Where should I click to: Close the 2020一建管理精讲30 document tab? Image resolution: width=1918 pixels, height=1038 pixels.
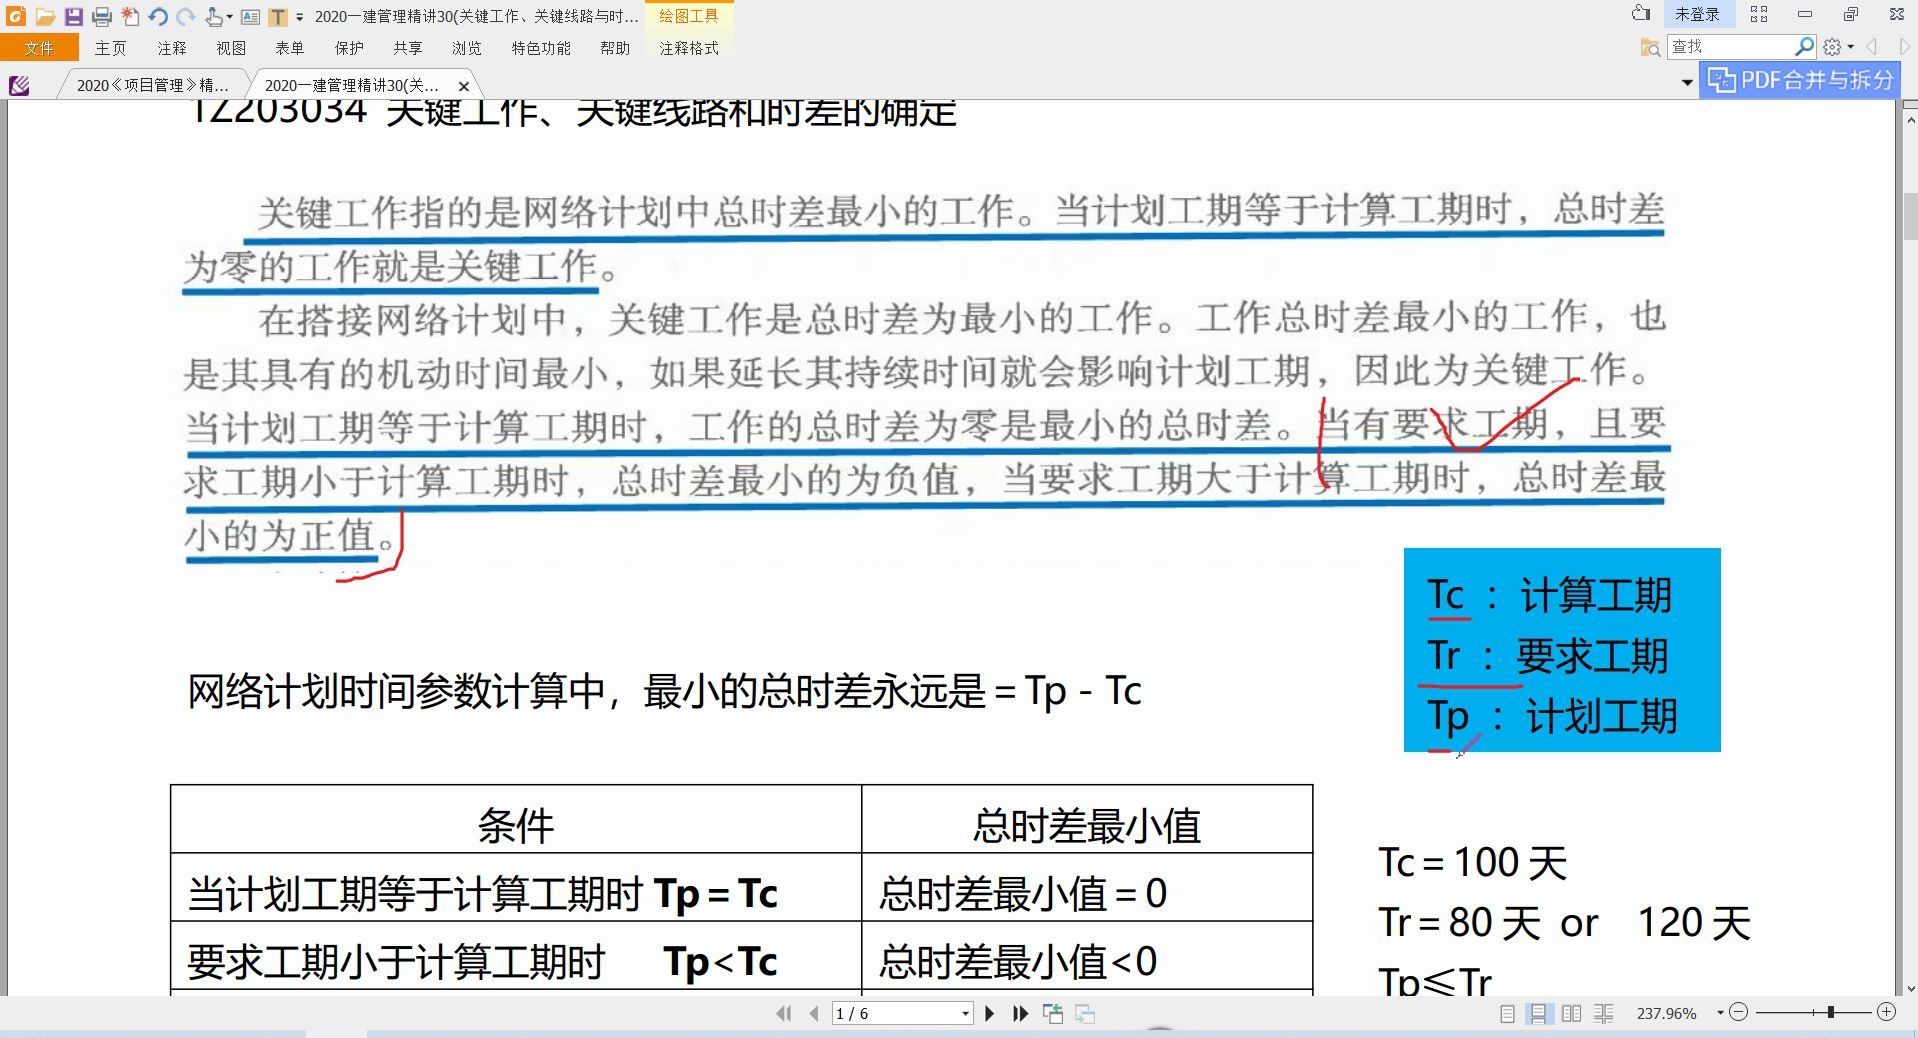tap(464, 87)
